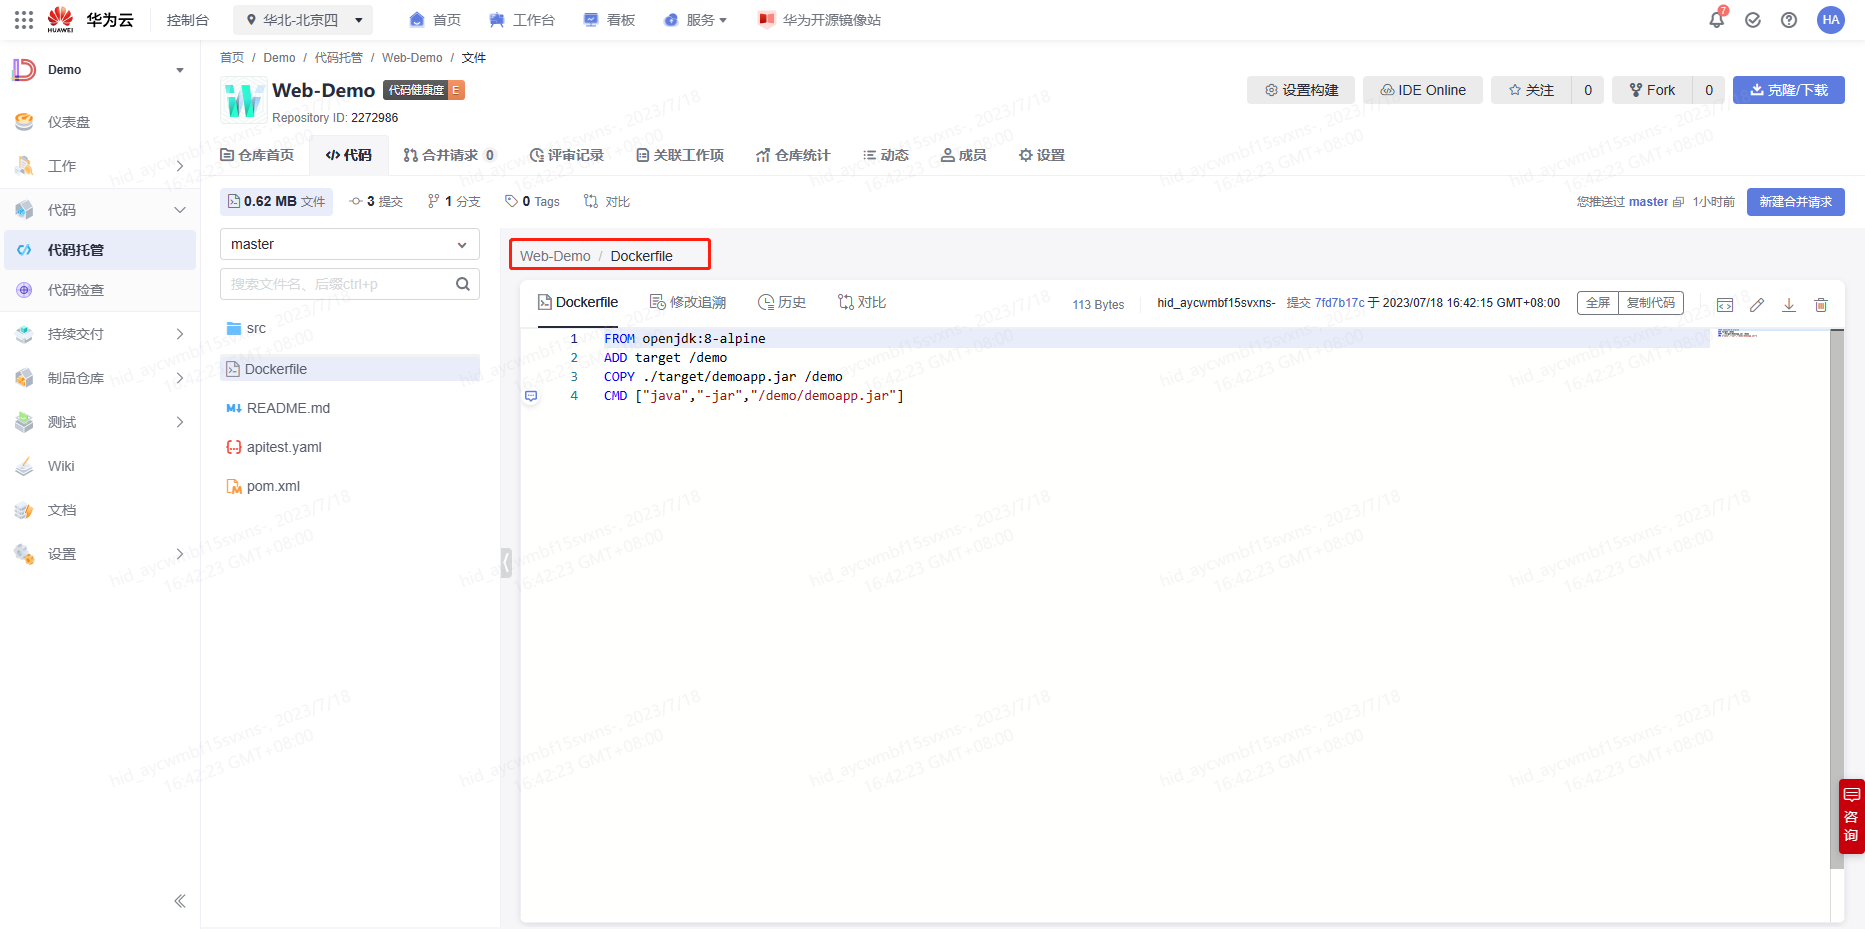
Task: Open 代码托管 in the sidebar
Action: pos(100,250)
